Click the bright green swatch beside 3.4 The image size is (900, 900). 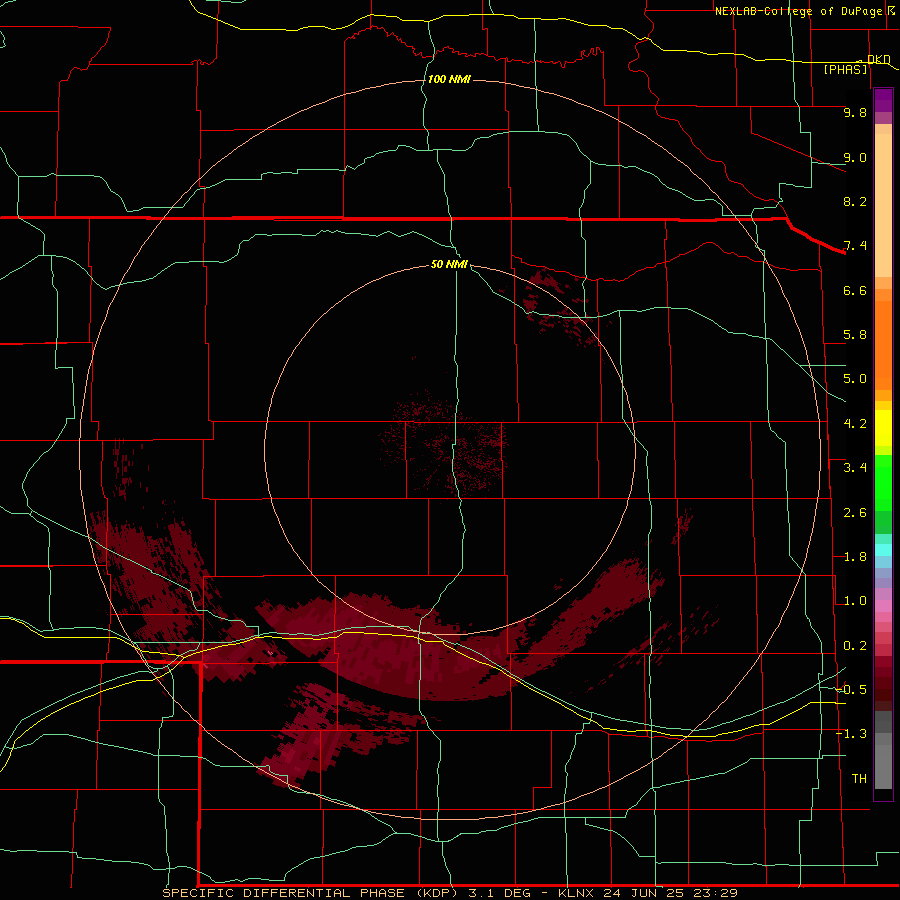[883, 481]
